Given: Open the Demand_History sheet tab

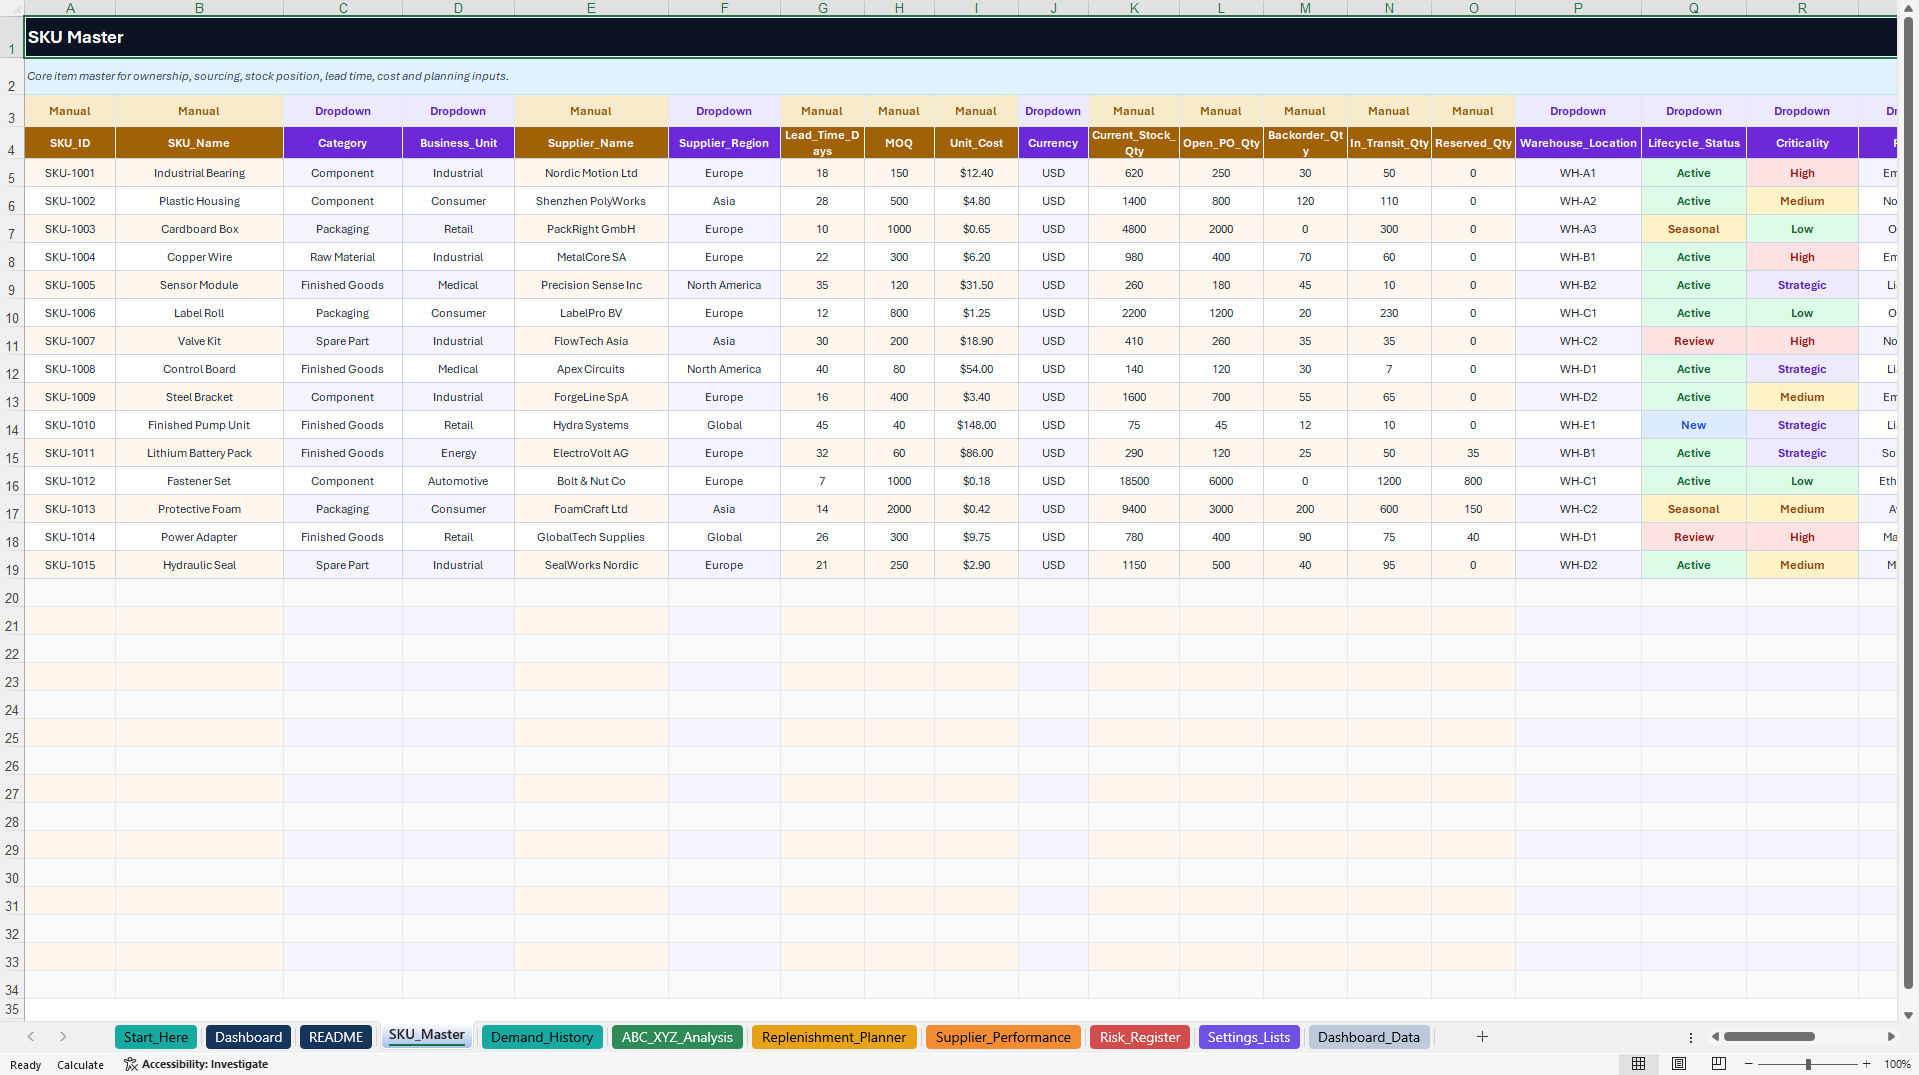Looking at the screenshot, I should [x=542, y=1037].
